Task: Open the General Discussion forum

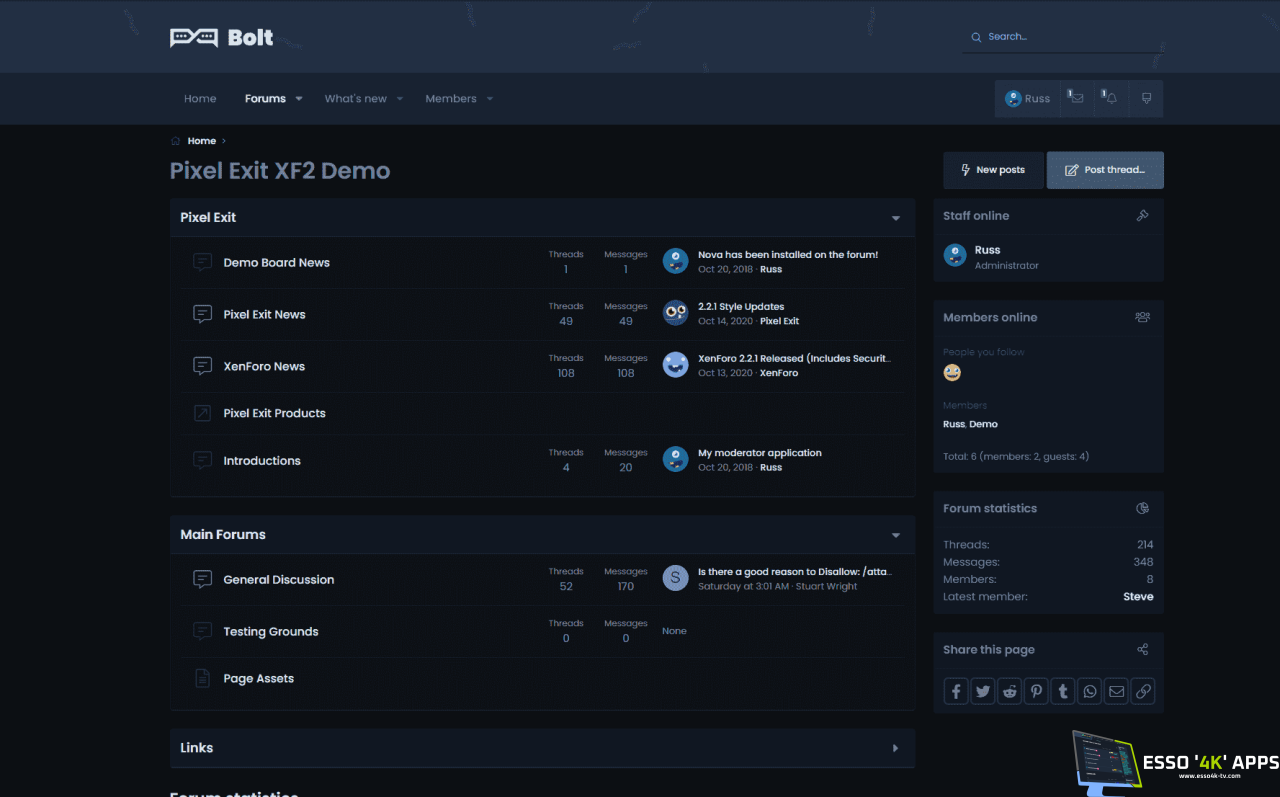Action: 278,580
